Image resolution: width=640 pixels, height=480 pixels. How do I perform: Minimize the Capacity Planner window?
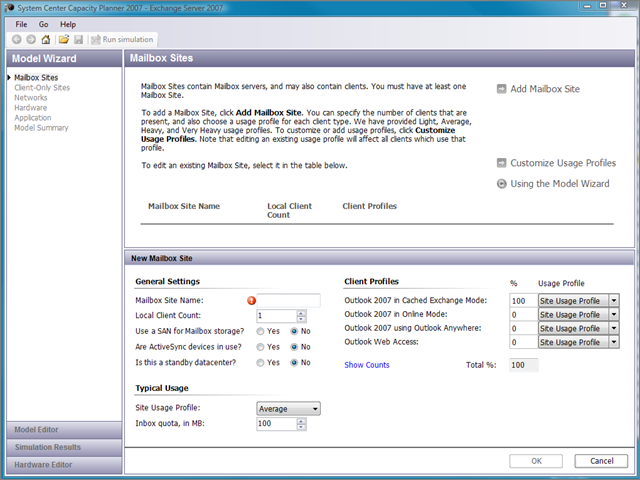pyautogui.click(x=587, y=6)
